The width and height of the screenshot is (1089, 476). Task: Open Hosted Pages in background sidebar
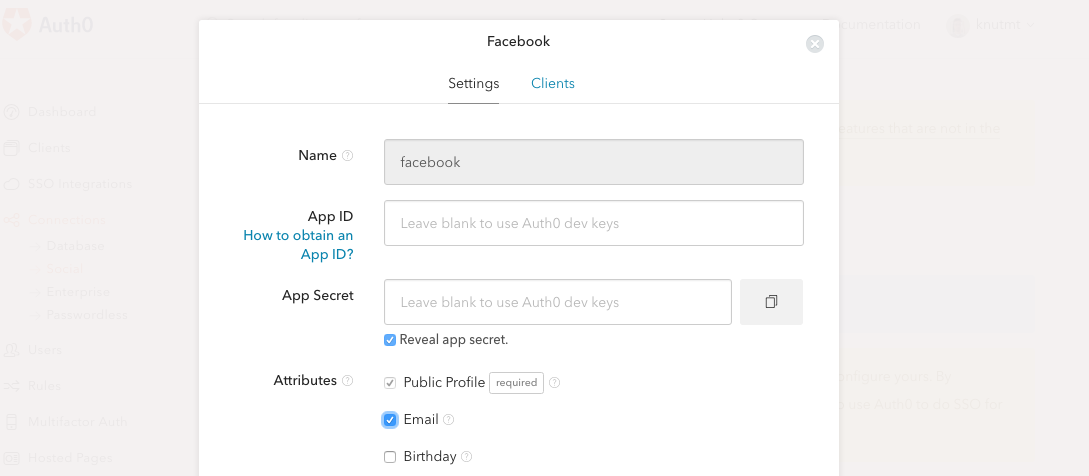pos(70,458)
